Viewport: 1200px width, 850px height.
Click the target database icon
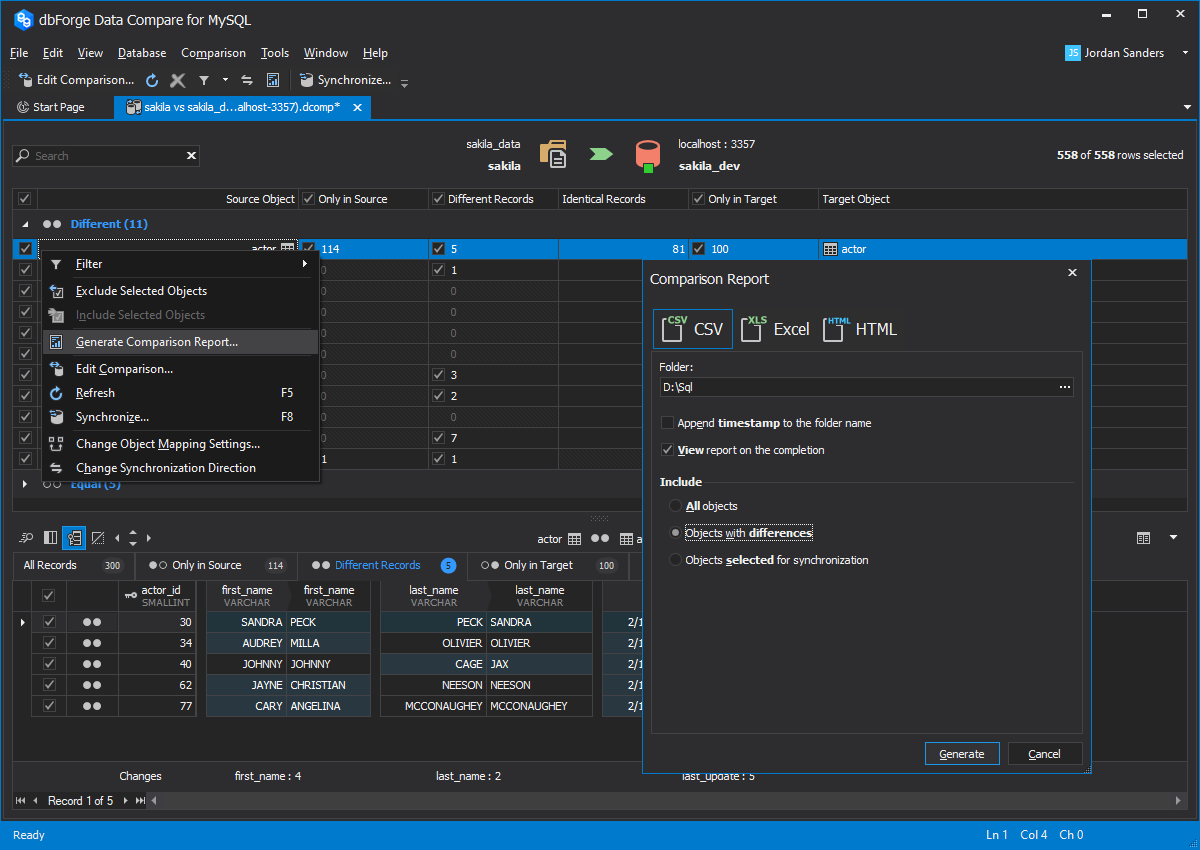647,154
